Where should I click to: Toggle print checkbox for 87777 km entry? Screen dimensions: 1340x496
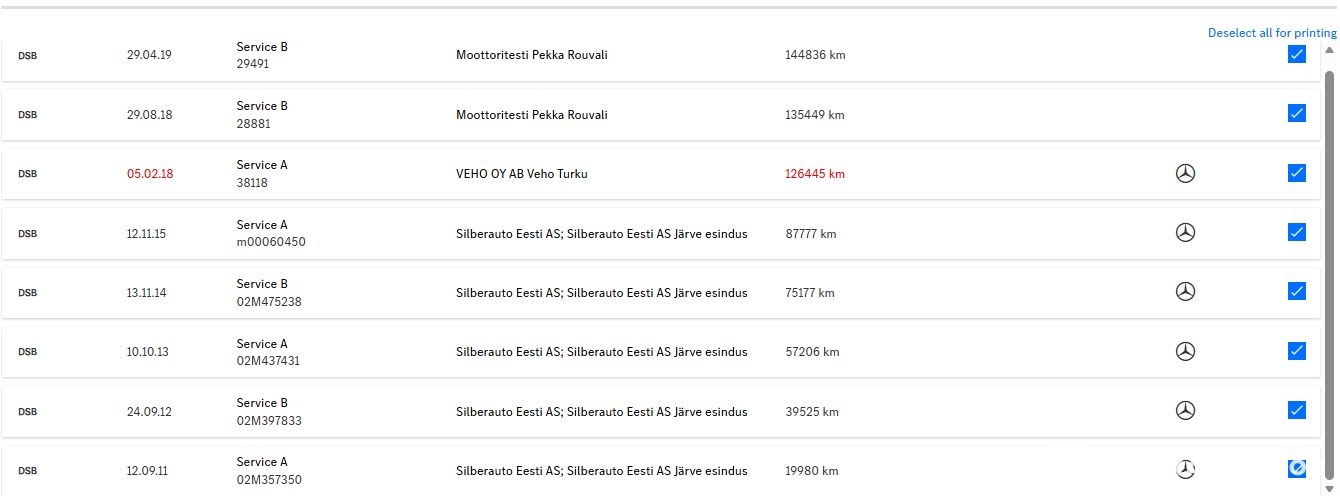pos(1297,232)
